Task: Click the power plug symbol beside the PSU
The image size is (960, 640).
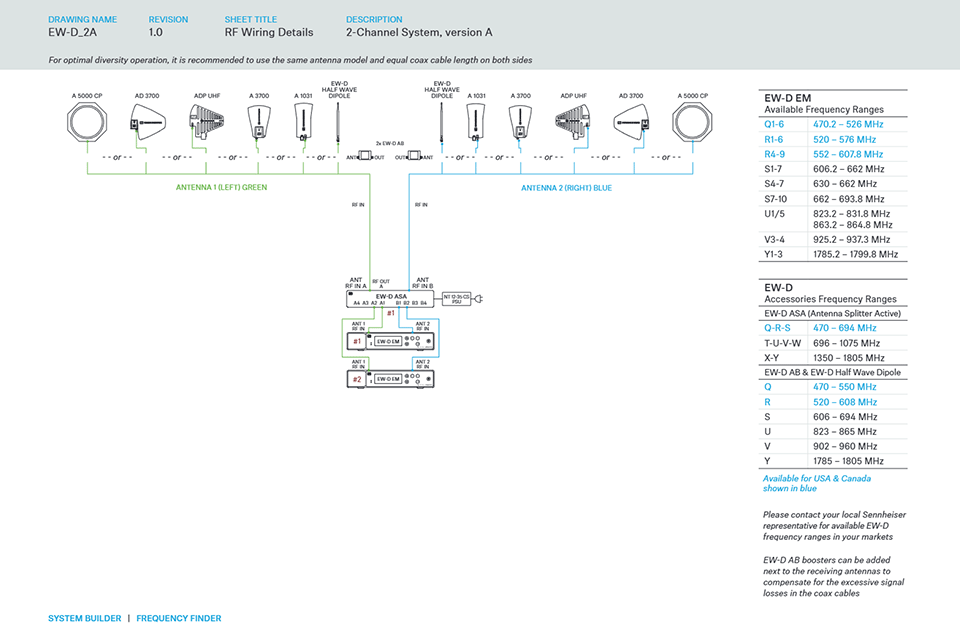Action: (x=479, y=299)
